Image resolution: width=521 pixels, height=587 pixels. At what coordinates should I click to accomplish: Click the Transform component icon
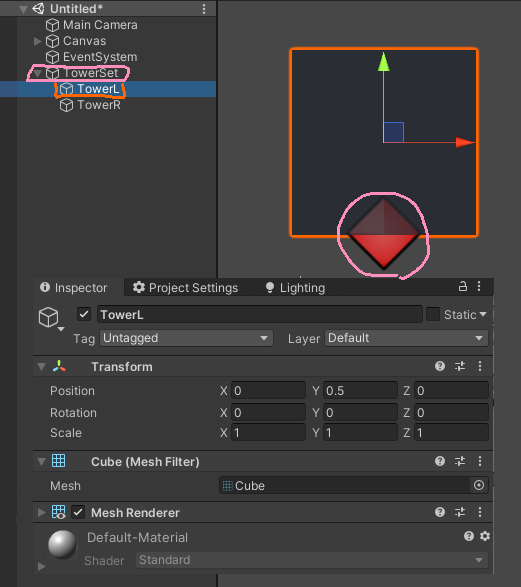(x=59, y=367)
